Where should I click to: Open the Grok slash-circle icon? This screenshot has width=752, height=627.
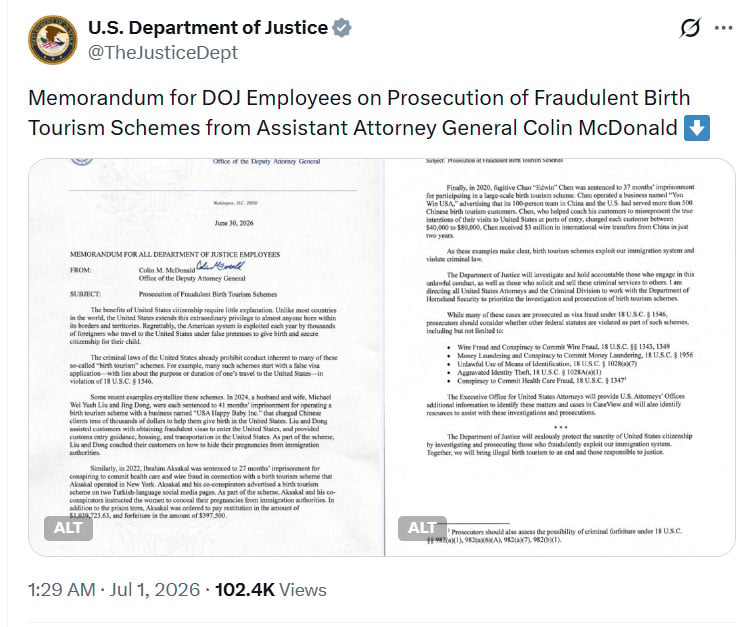tap(690, 27)
